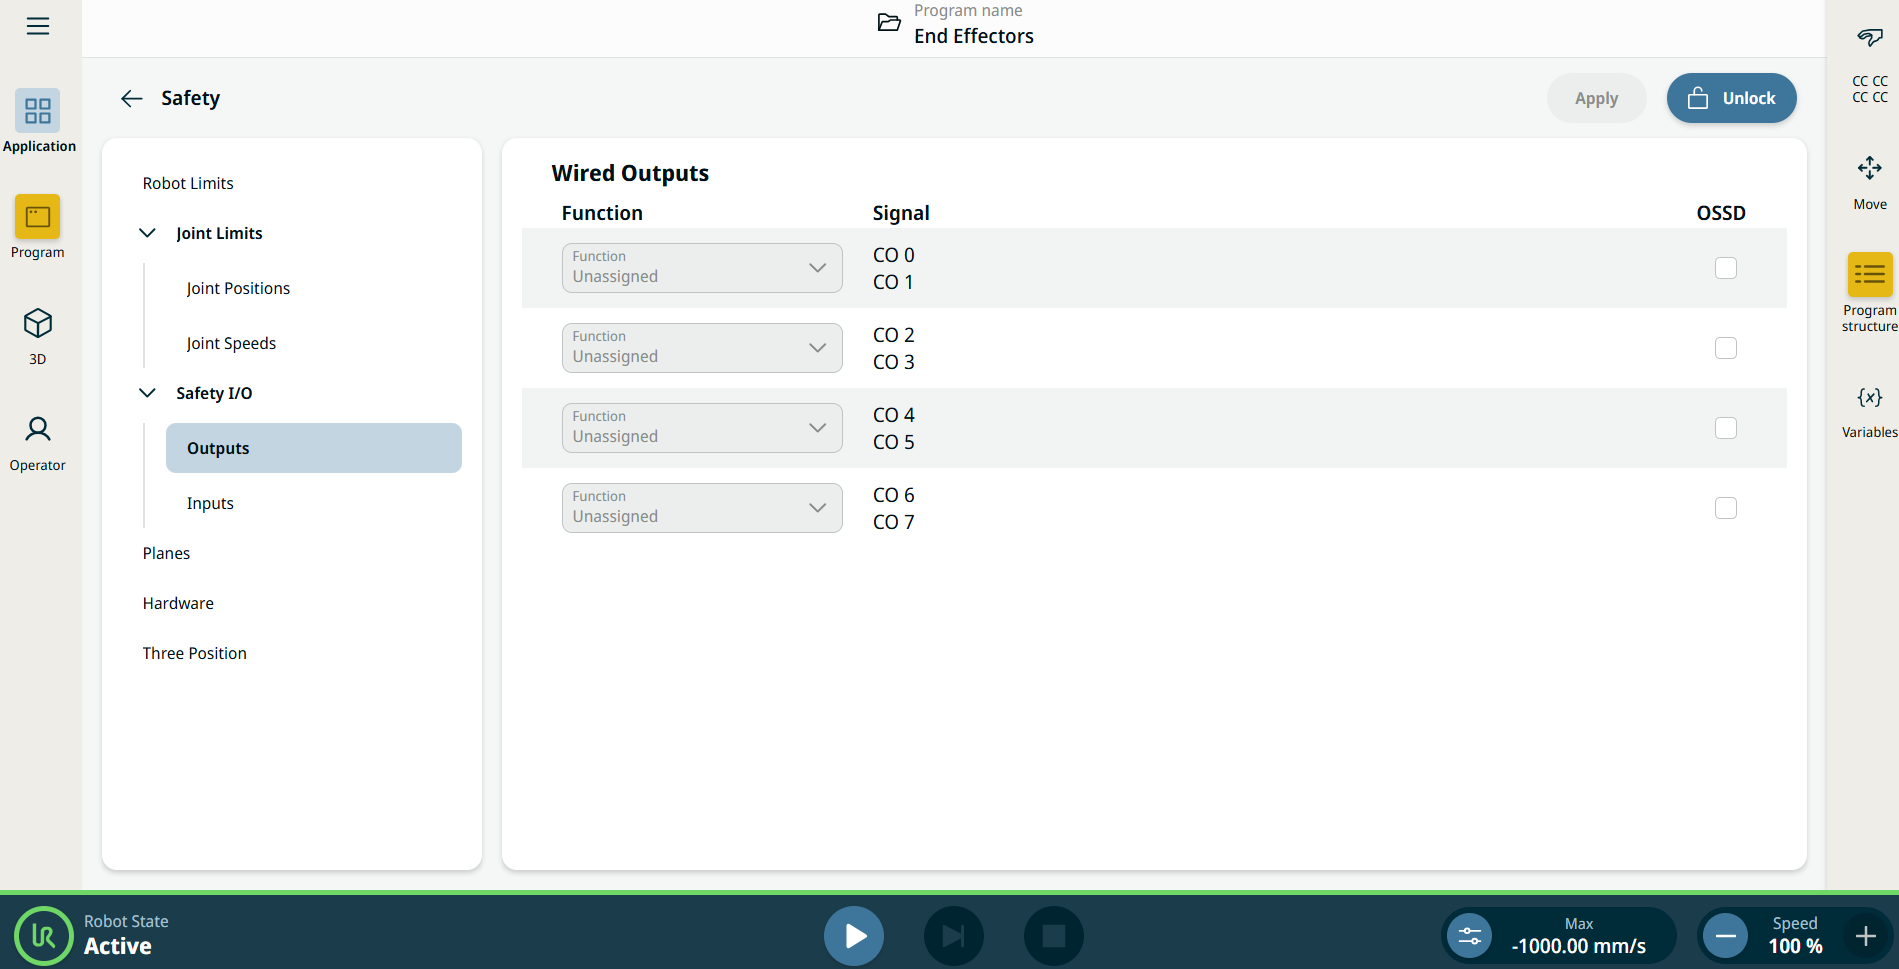Enable OSSD for CO 0 / CO 1

(1725, 268)
